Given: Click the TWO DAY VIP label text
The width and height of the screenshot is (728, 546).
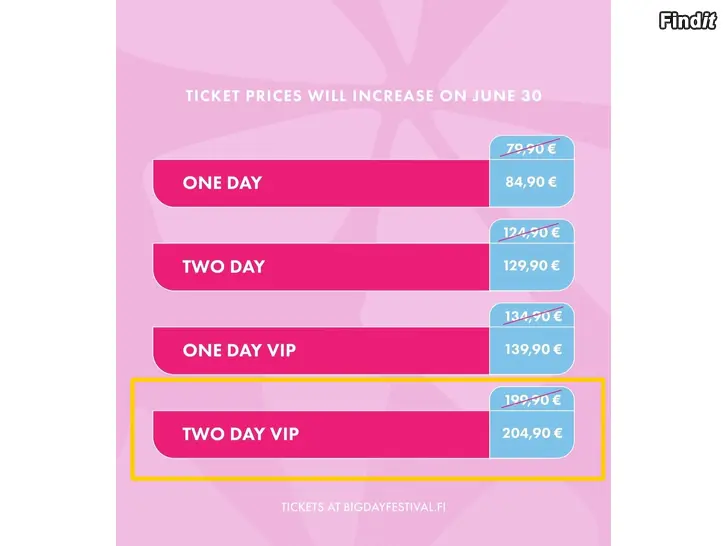Looking at the screenshot, I should 240,434.
